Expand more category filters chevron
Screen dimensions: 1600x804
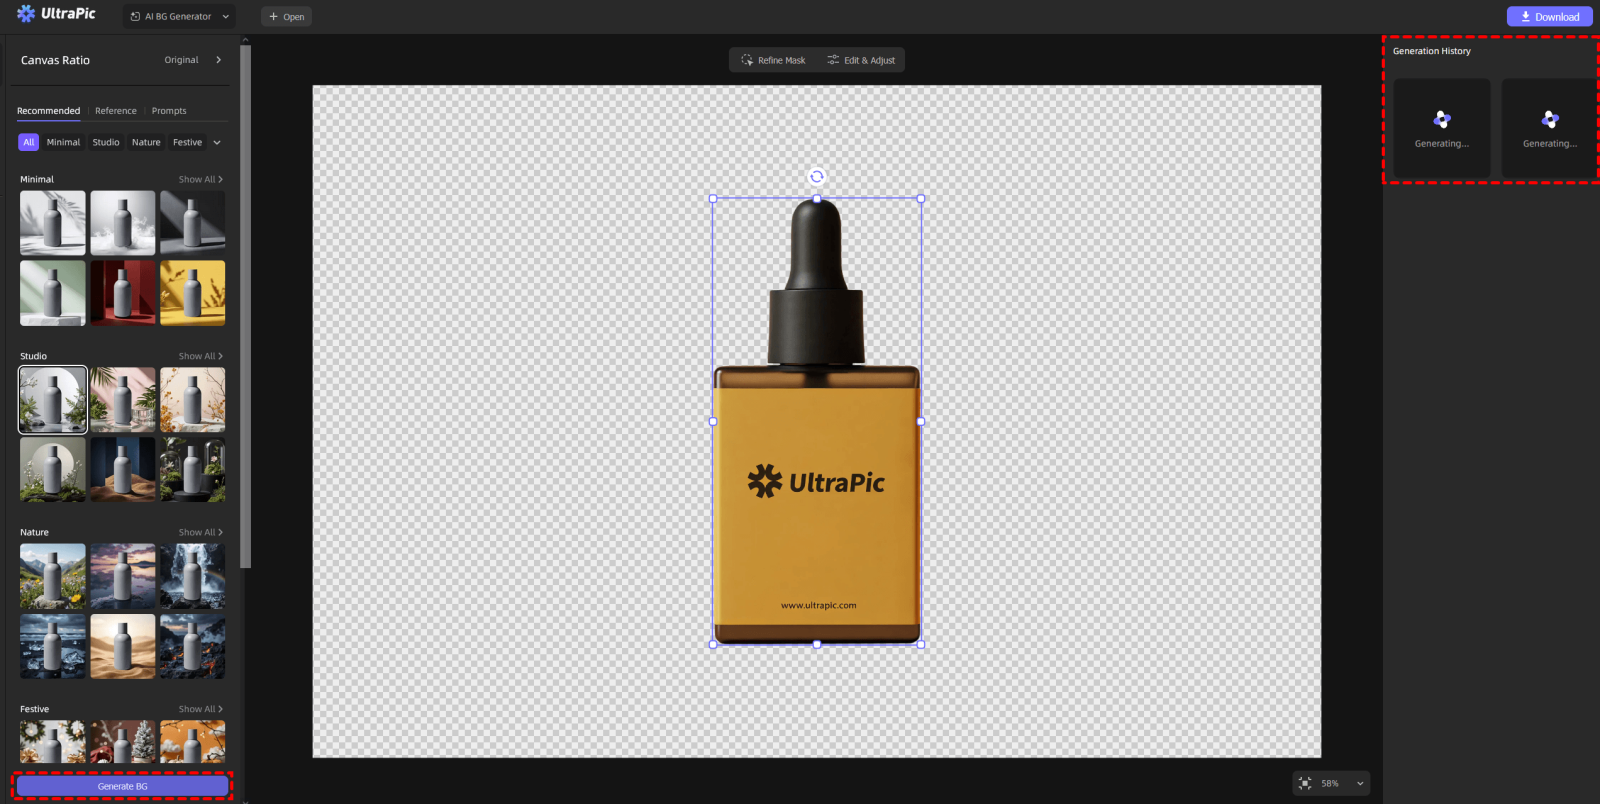217,142
